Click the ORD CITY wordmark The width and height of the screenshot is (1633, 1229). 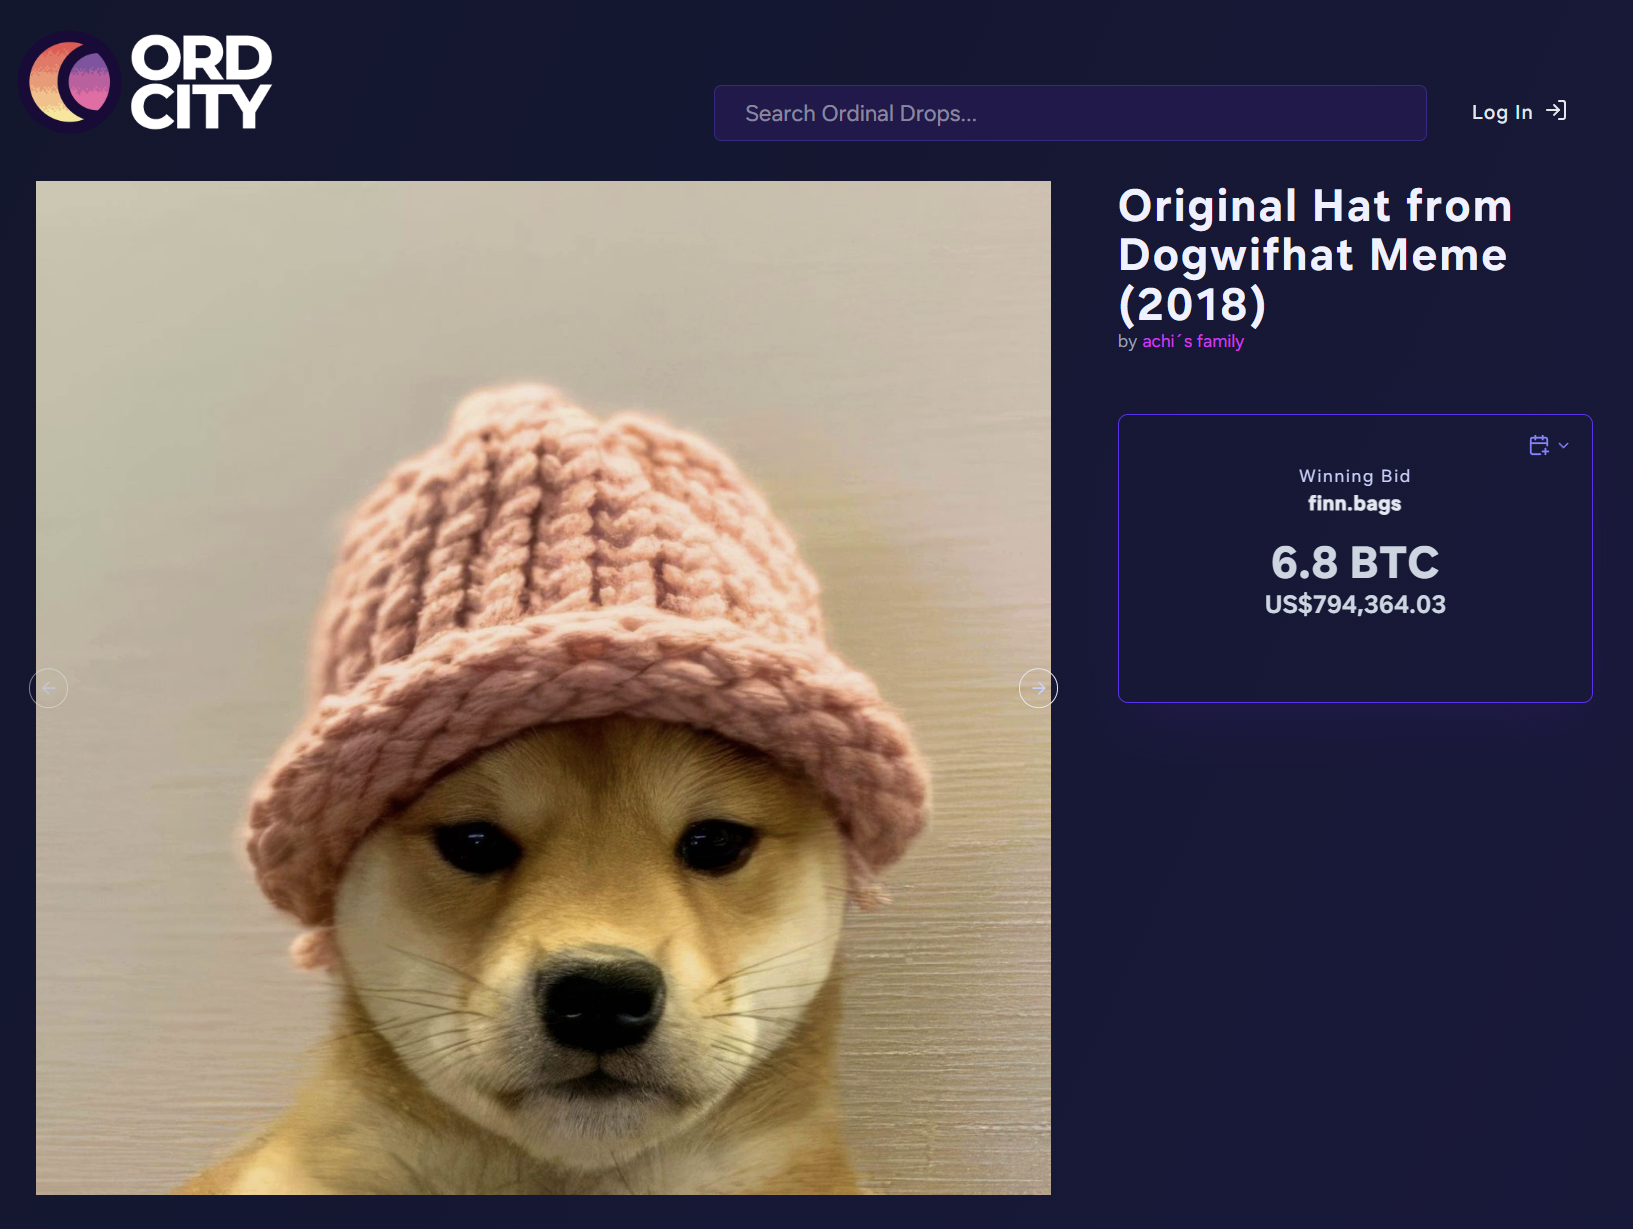[201, 82]
